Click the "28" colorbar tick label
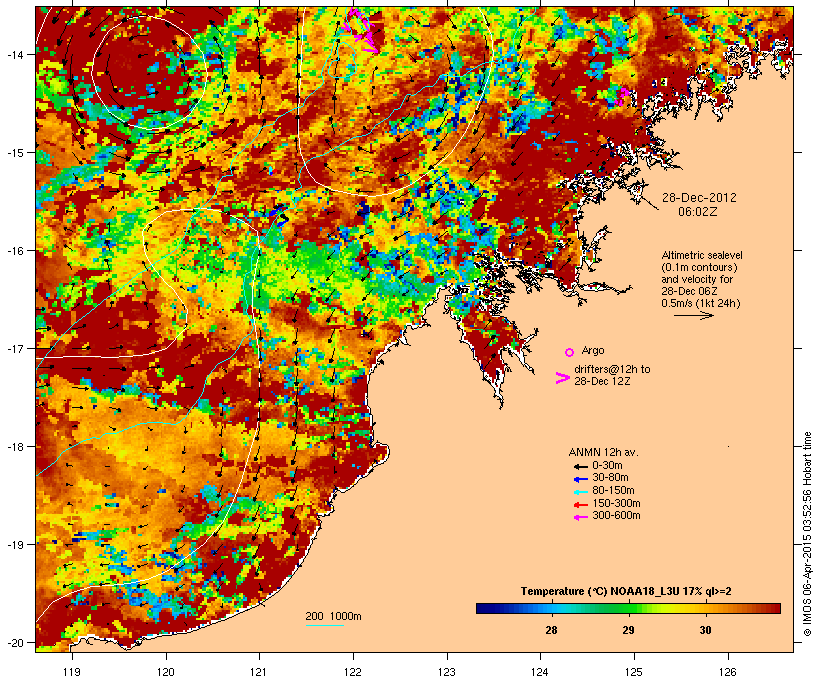The height and width of the screenshot is (680, 820). 551,630
